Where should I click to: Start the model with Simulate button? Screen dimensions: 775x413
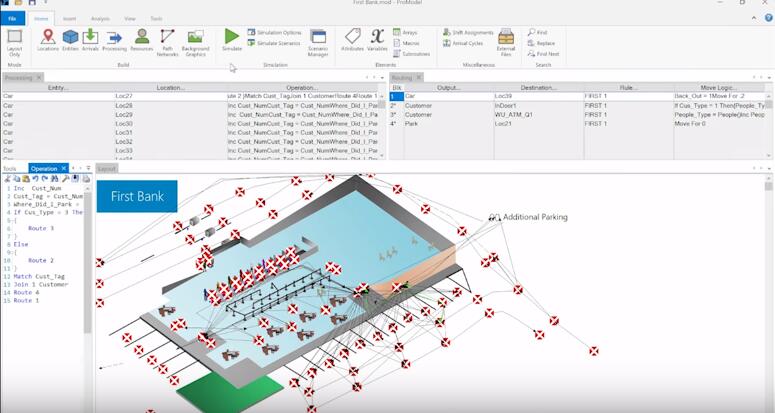(231, 40)
